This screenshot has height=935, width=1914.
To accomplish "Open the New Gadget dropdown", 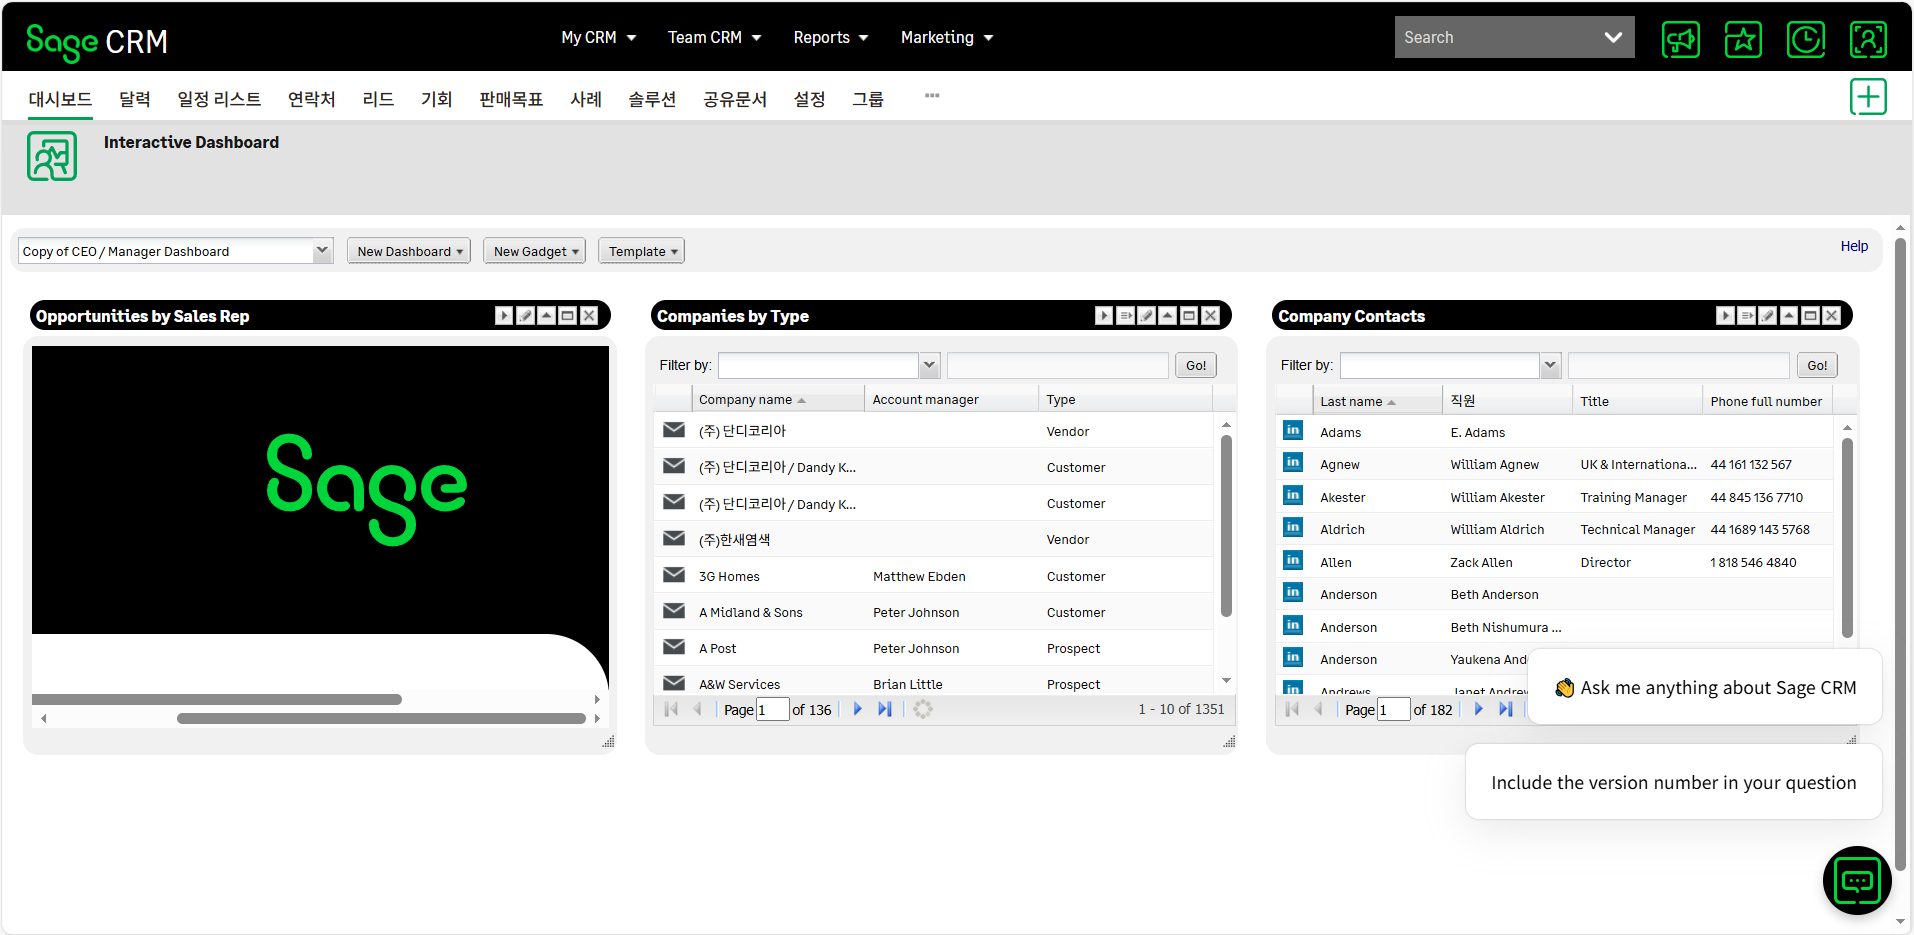I will click(x=534, y=251).
